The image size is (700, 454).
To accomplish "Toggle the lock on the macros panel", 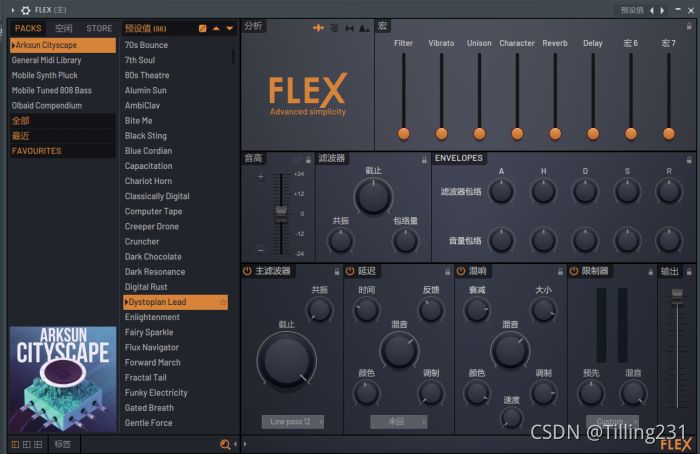I will [689, 27].
